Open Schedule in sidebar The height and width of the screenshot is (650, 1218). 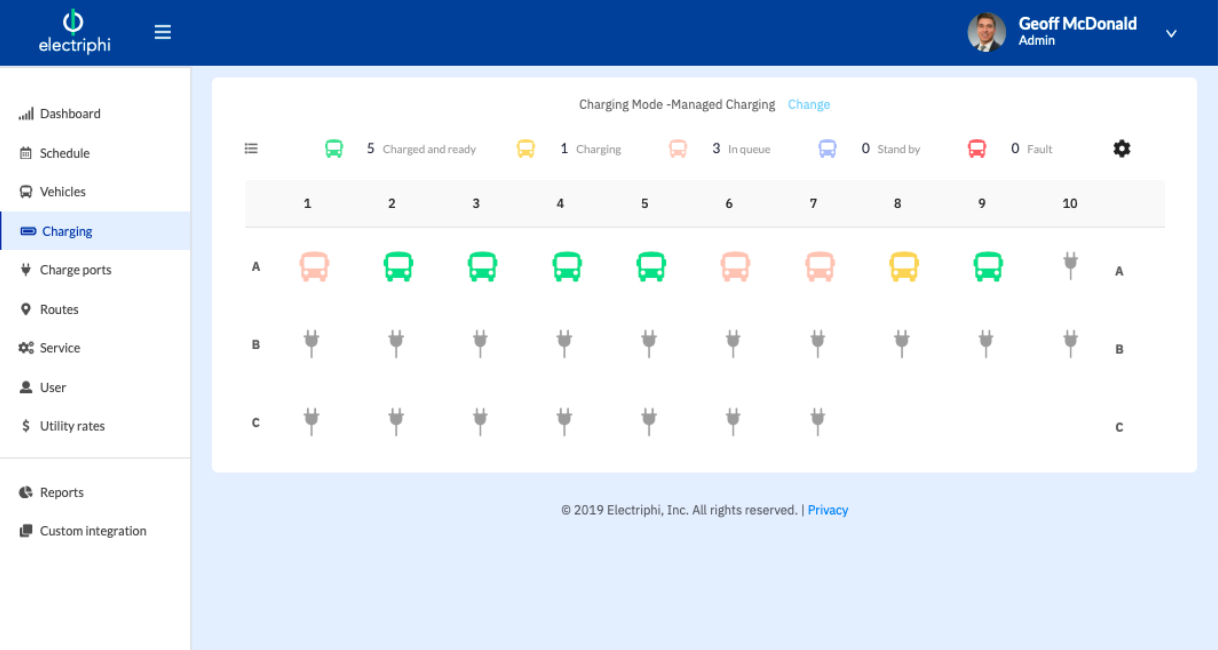pyautogui.click(x=95, y=153)
